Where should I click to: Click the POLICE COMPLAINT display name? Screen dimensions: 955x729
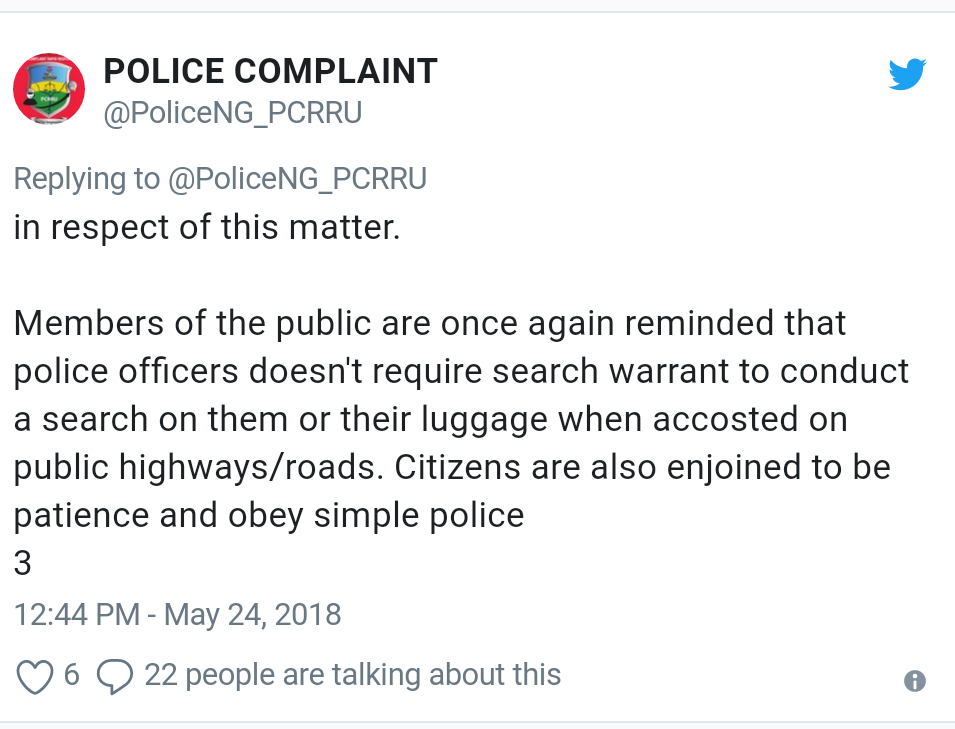(x=270, y=70)
